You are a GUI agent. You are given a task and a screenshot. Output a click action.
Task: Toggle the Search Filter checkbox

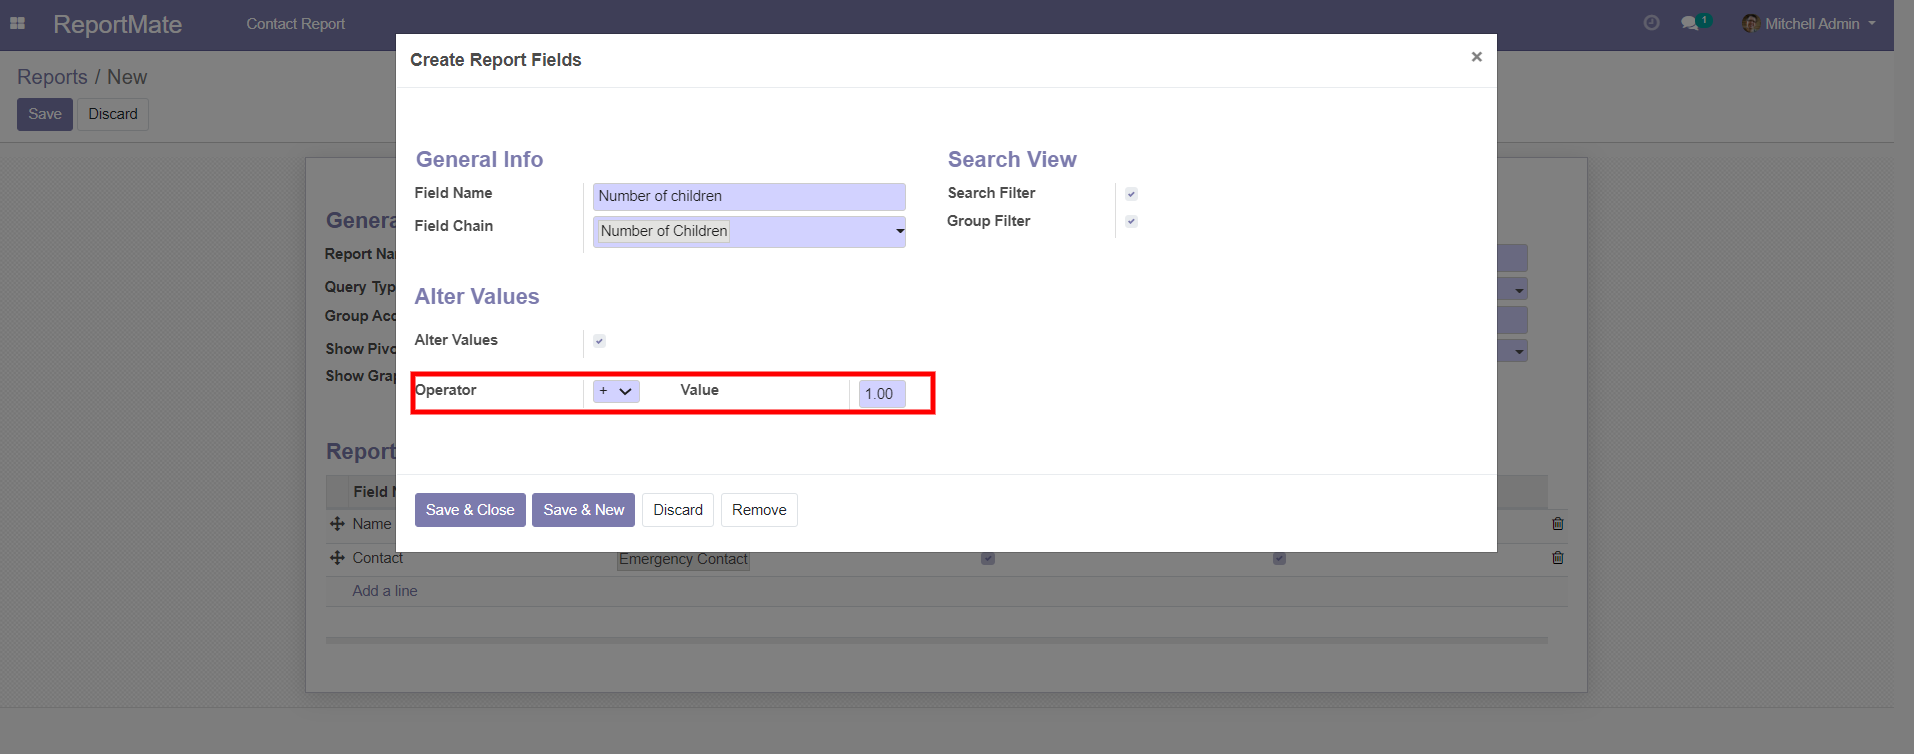[1131, 194]
